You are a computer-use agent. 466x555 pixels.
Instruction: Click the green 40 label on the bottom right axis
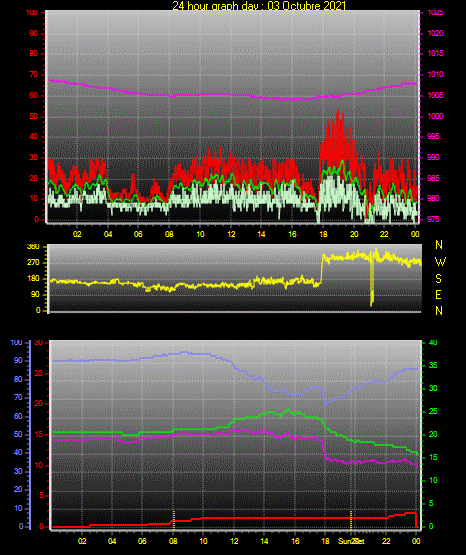pyautogui.click(x=433, y=343)
